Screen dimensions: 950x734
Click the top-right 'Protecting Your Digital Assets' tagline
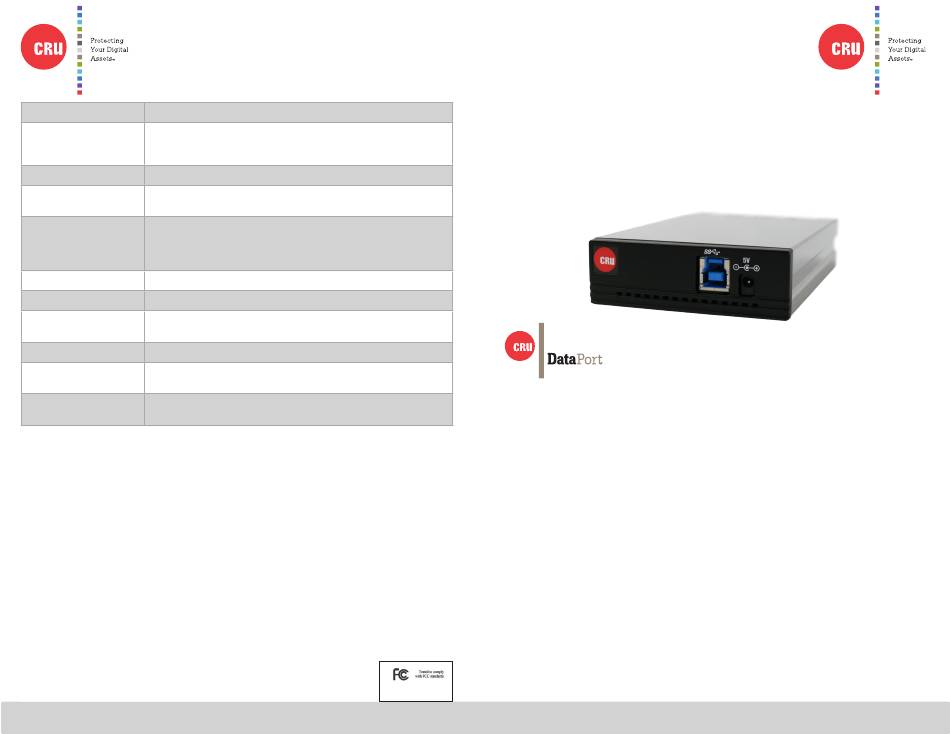click(x=906, y=50)
